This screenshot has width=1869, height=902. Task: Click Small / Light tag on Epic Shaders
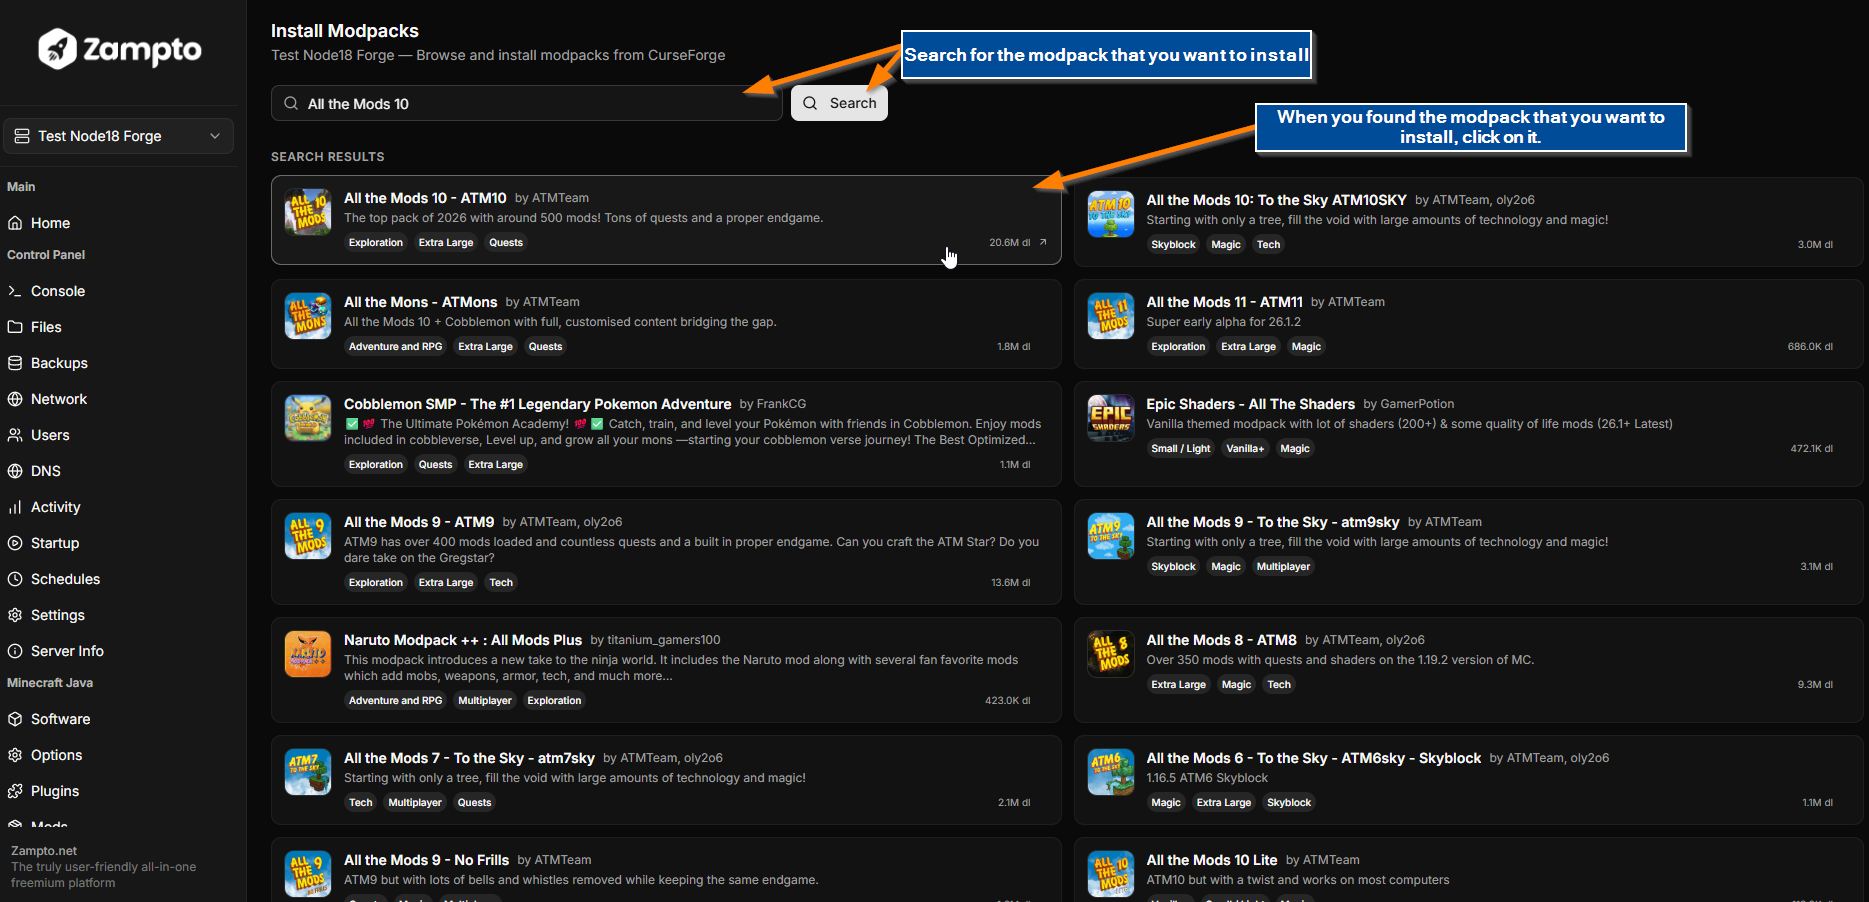click(x=1180, y=448)
